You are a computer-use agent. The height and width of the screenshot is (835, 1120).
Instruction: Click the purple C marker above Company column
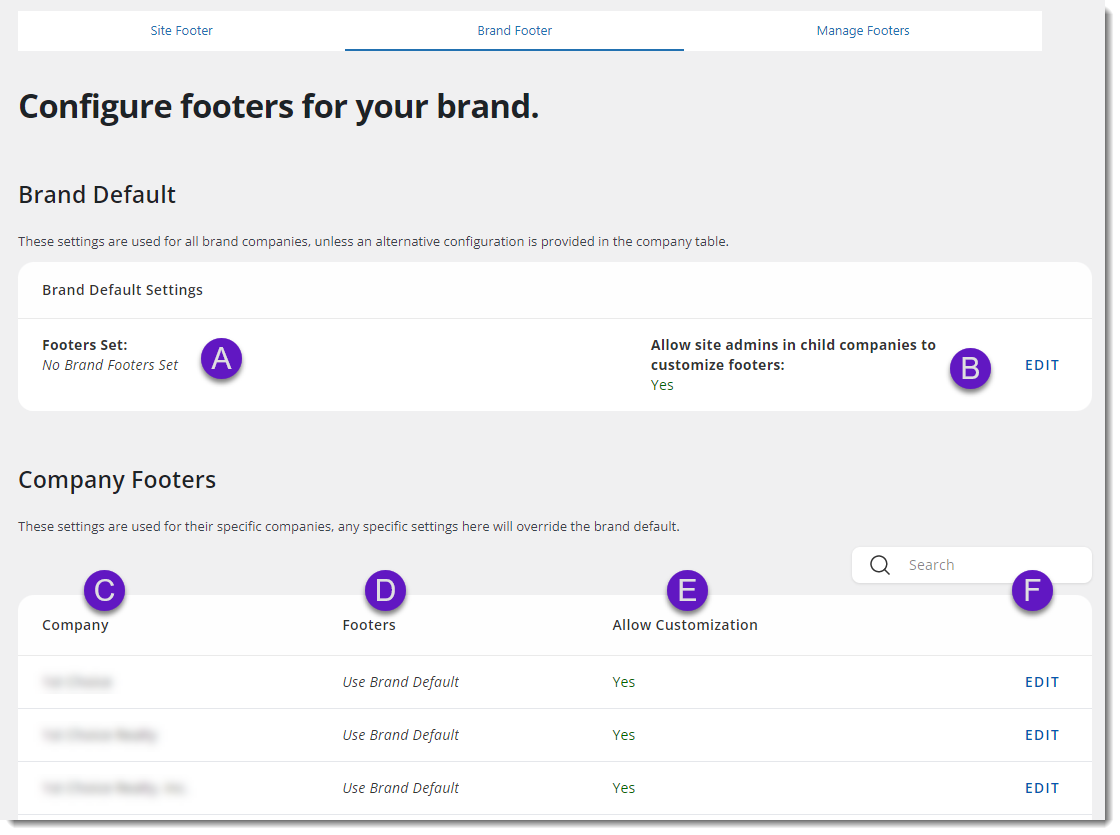104,591
